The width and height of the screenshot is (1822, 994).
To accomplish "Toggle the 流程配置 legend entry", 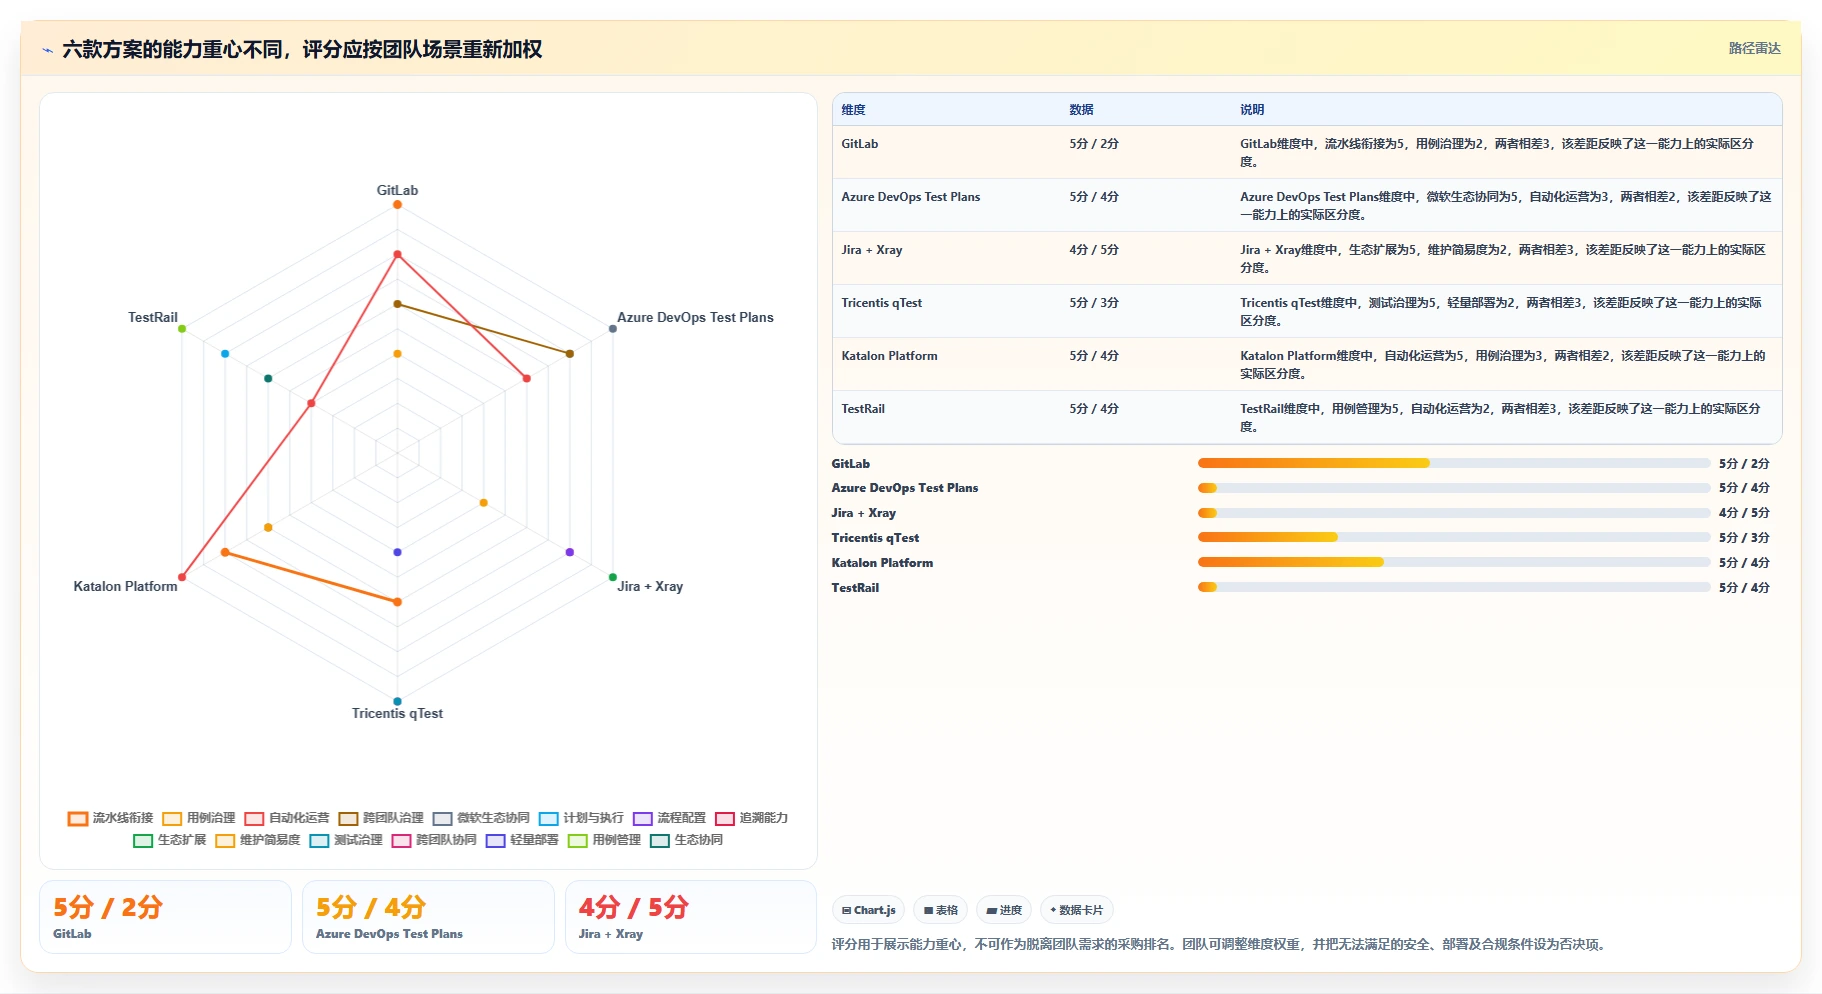I will [x=669, y=818].
